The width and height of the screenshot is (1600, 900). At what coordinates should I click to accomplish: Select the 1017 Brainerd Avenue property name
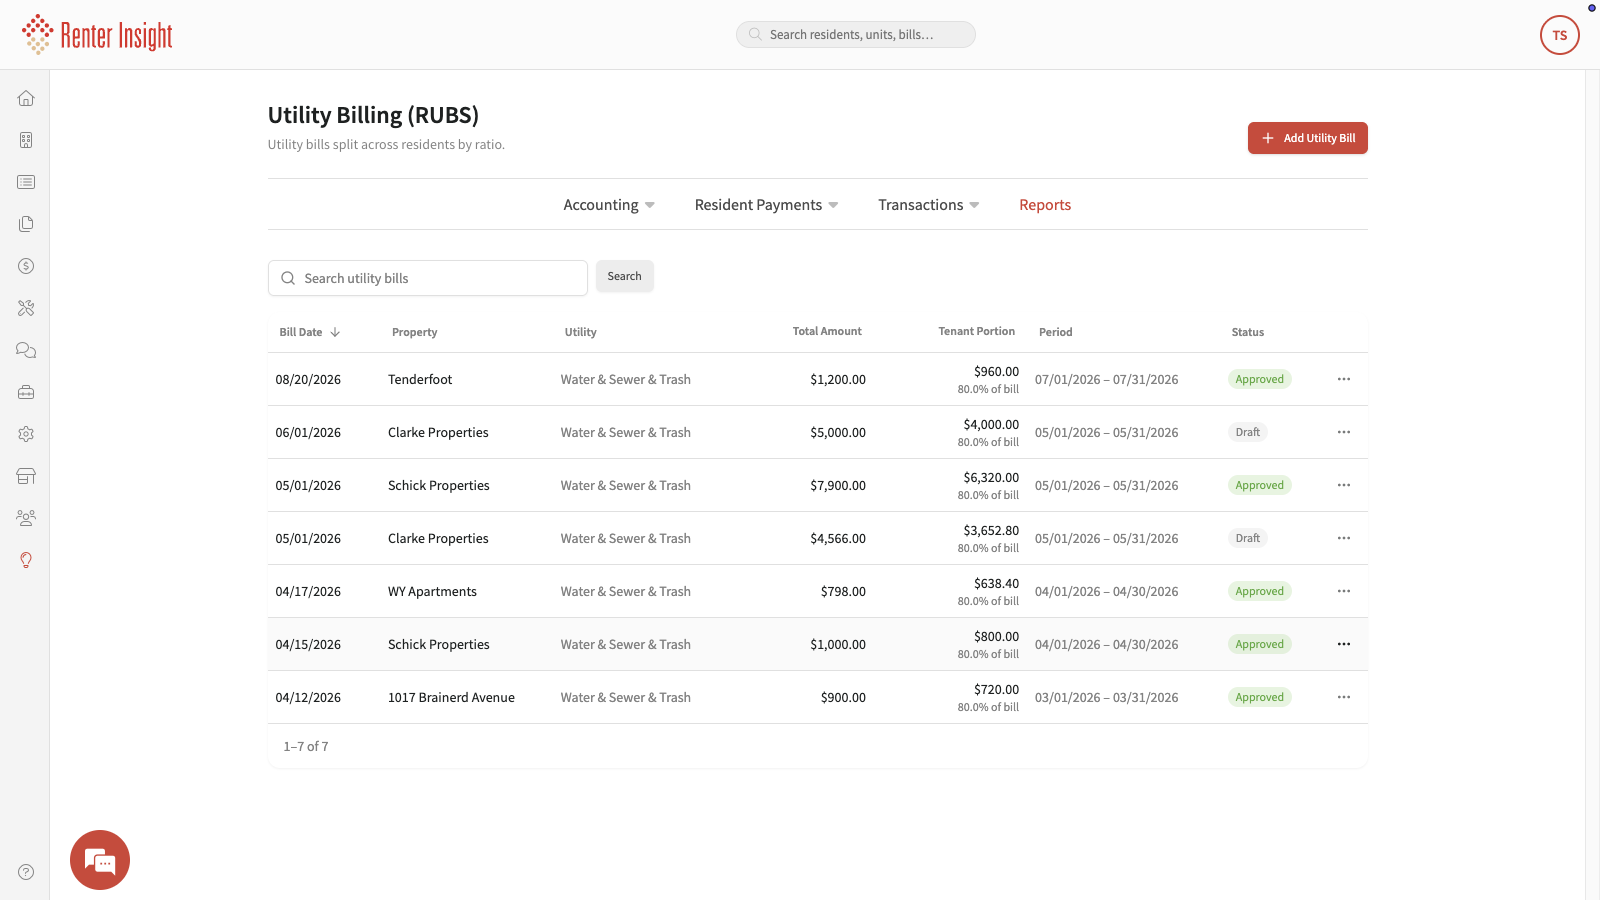coord(451,697)
